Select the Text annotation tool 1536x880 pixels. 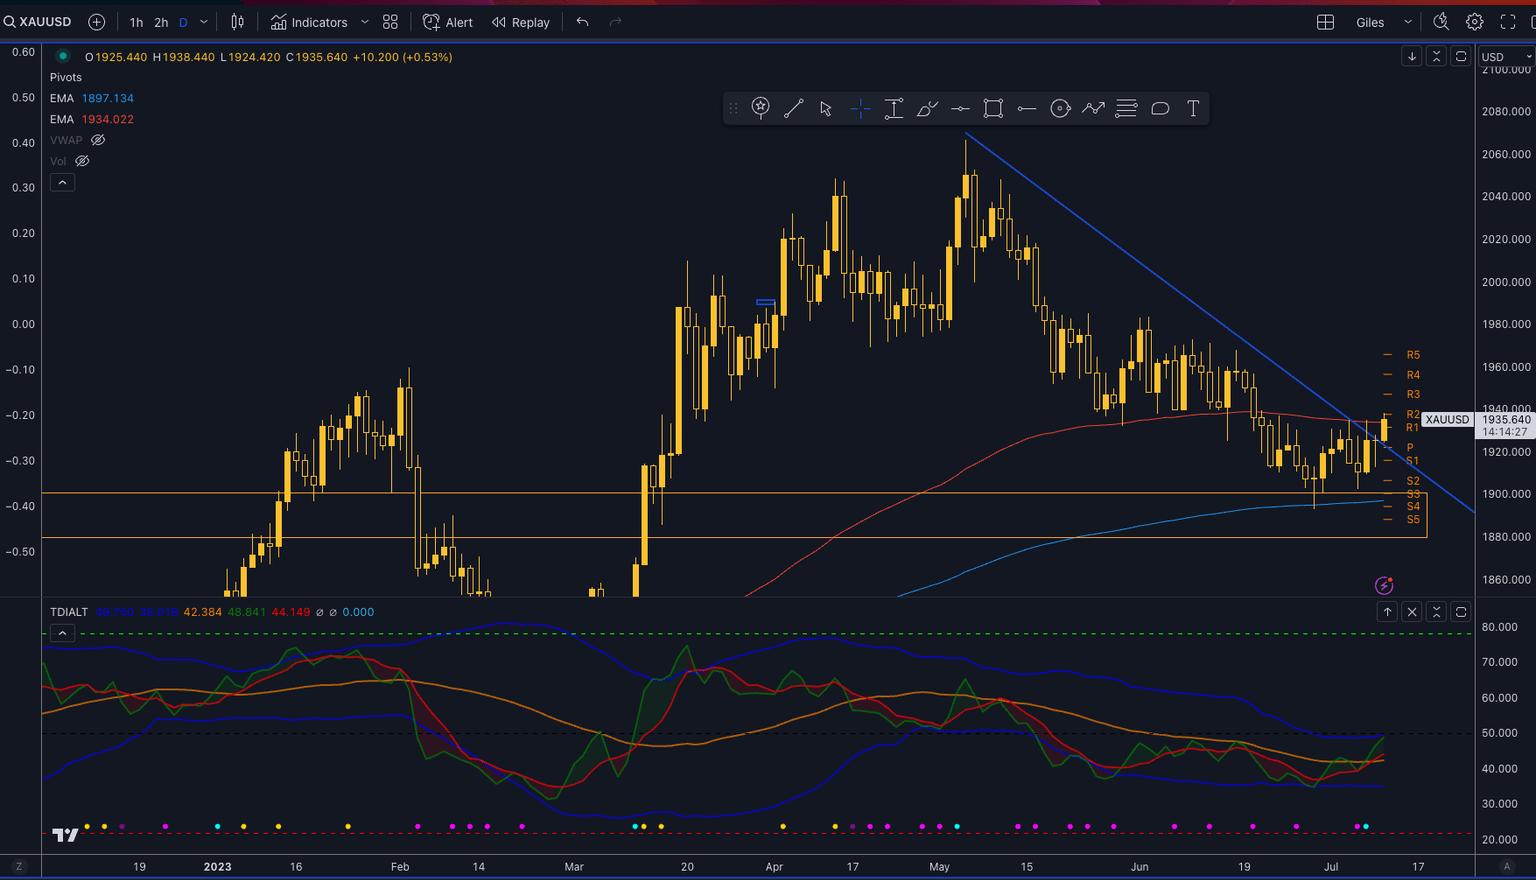point(1193,108)
